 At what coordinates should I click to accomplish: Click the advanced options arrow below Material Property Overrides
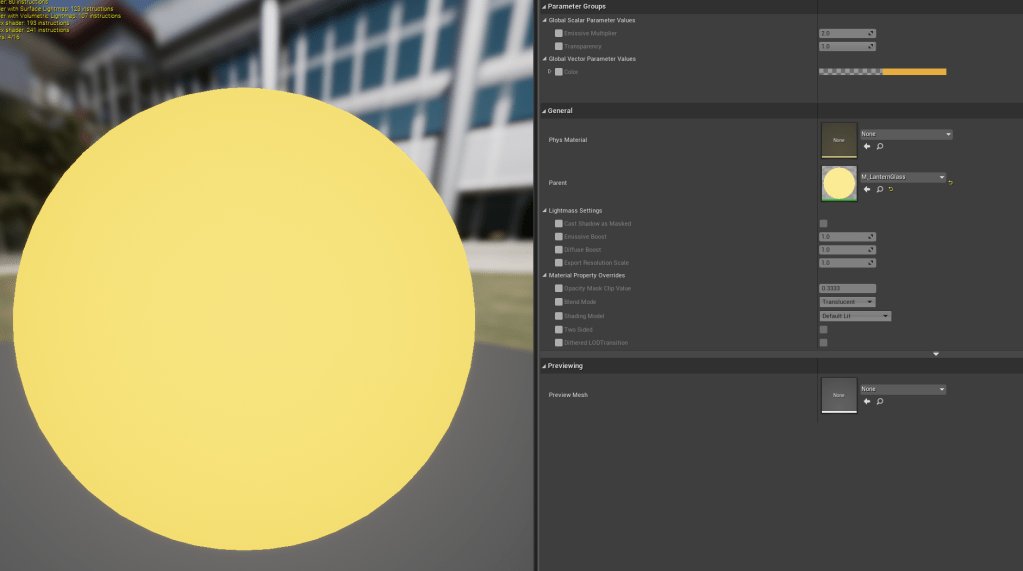tap(936, 353)
